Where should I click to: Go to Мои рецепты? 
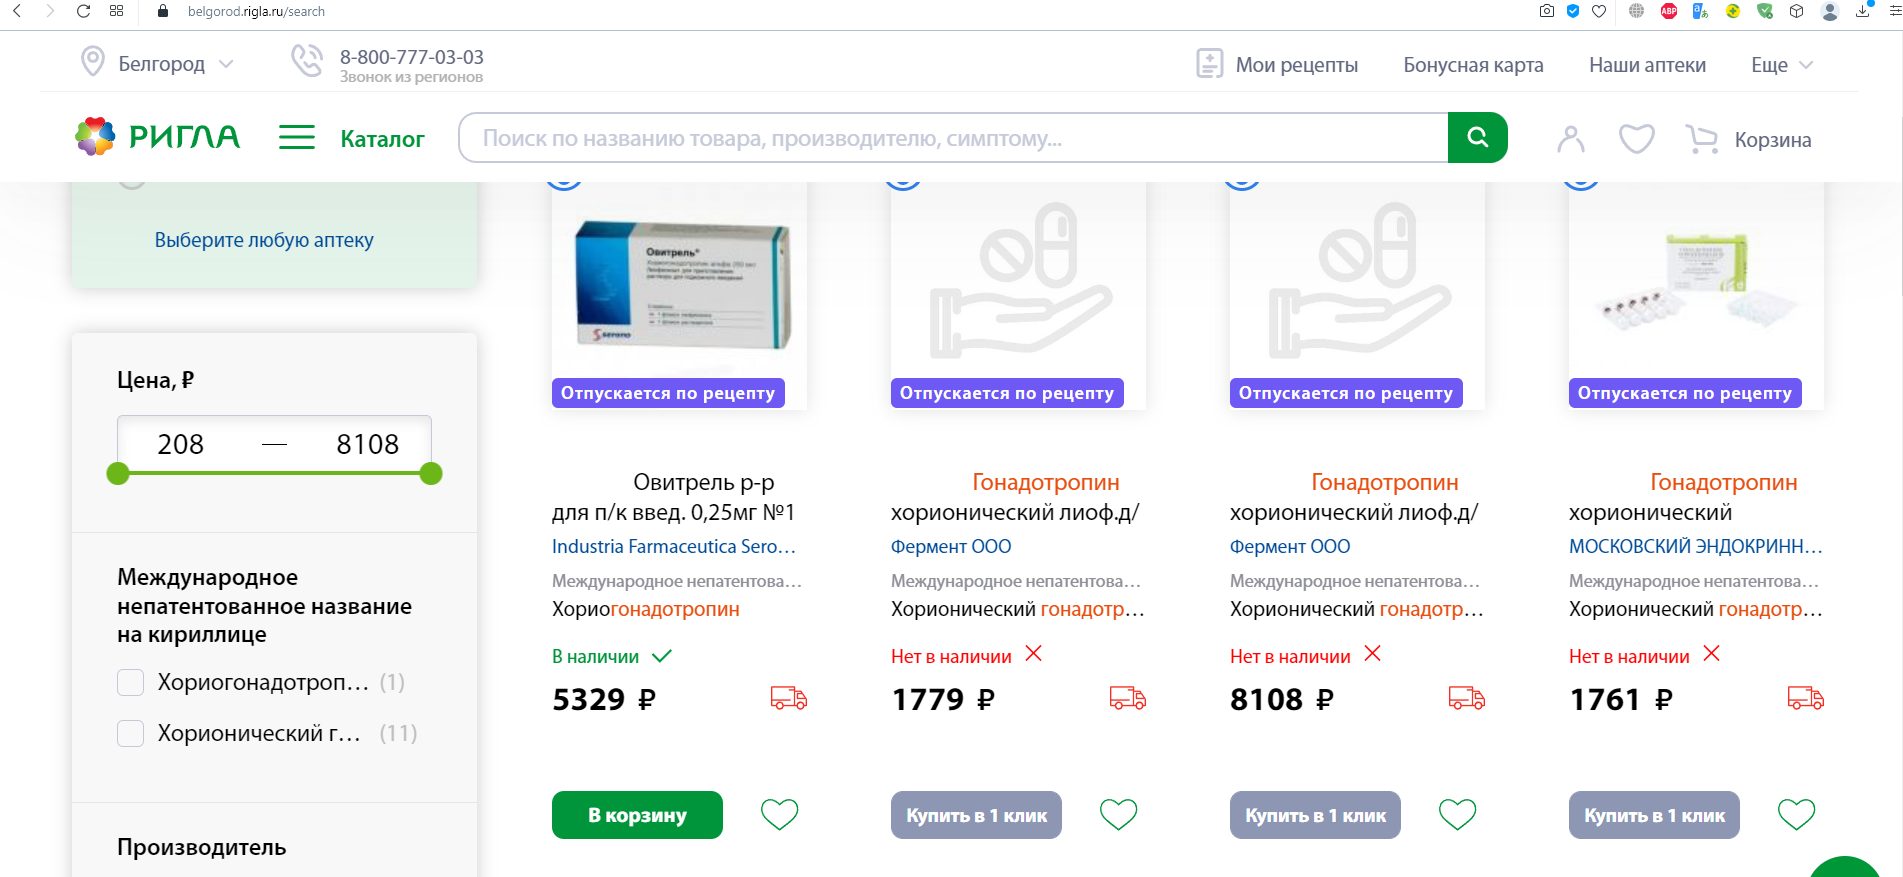1277,65
